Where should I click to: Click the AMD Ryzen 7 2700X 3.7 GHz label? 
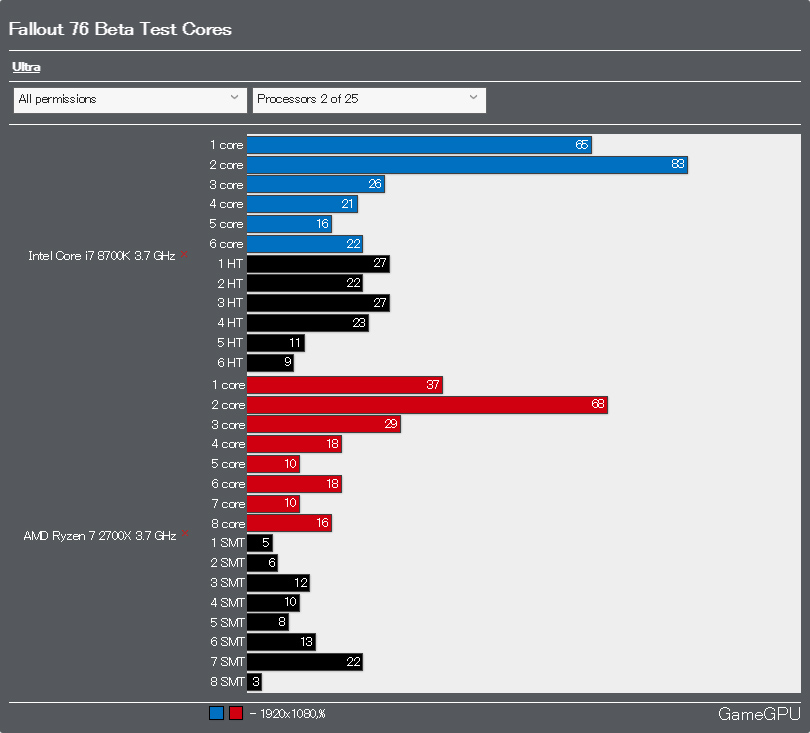[x=100, y=536]
